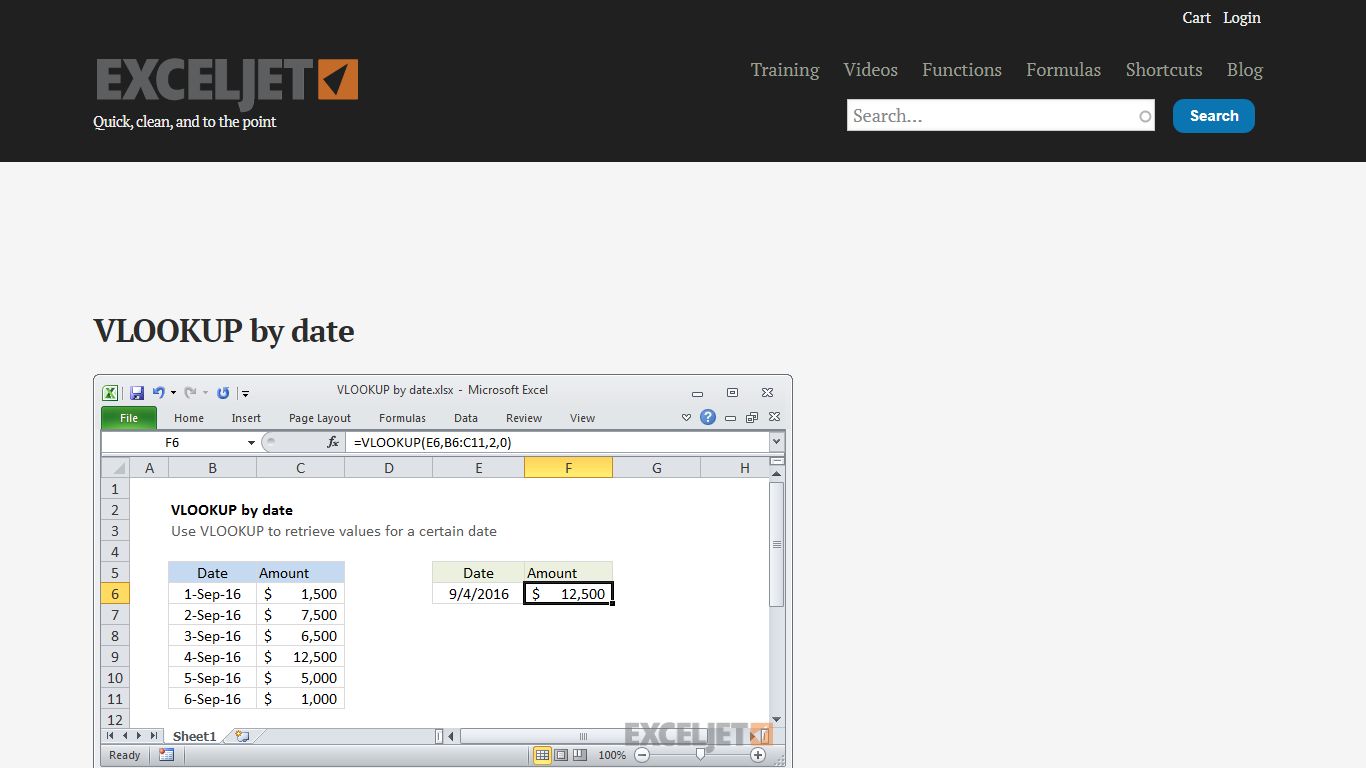Select the Page Layout view status bar icon
This screenshot has height=768, width=1366.
561,755
